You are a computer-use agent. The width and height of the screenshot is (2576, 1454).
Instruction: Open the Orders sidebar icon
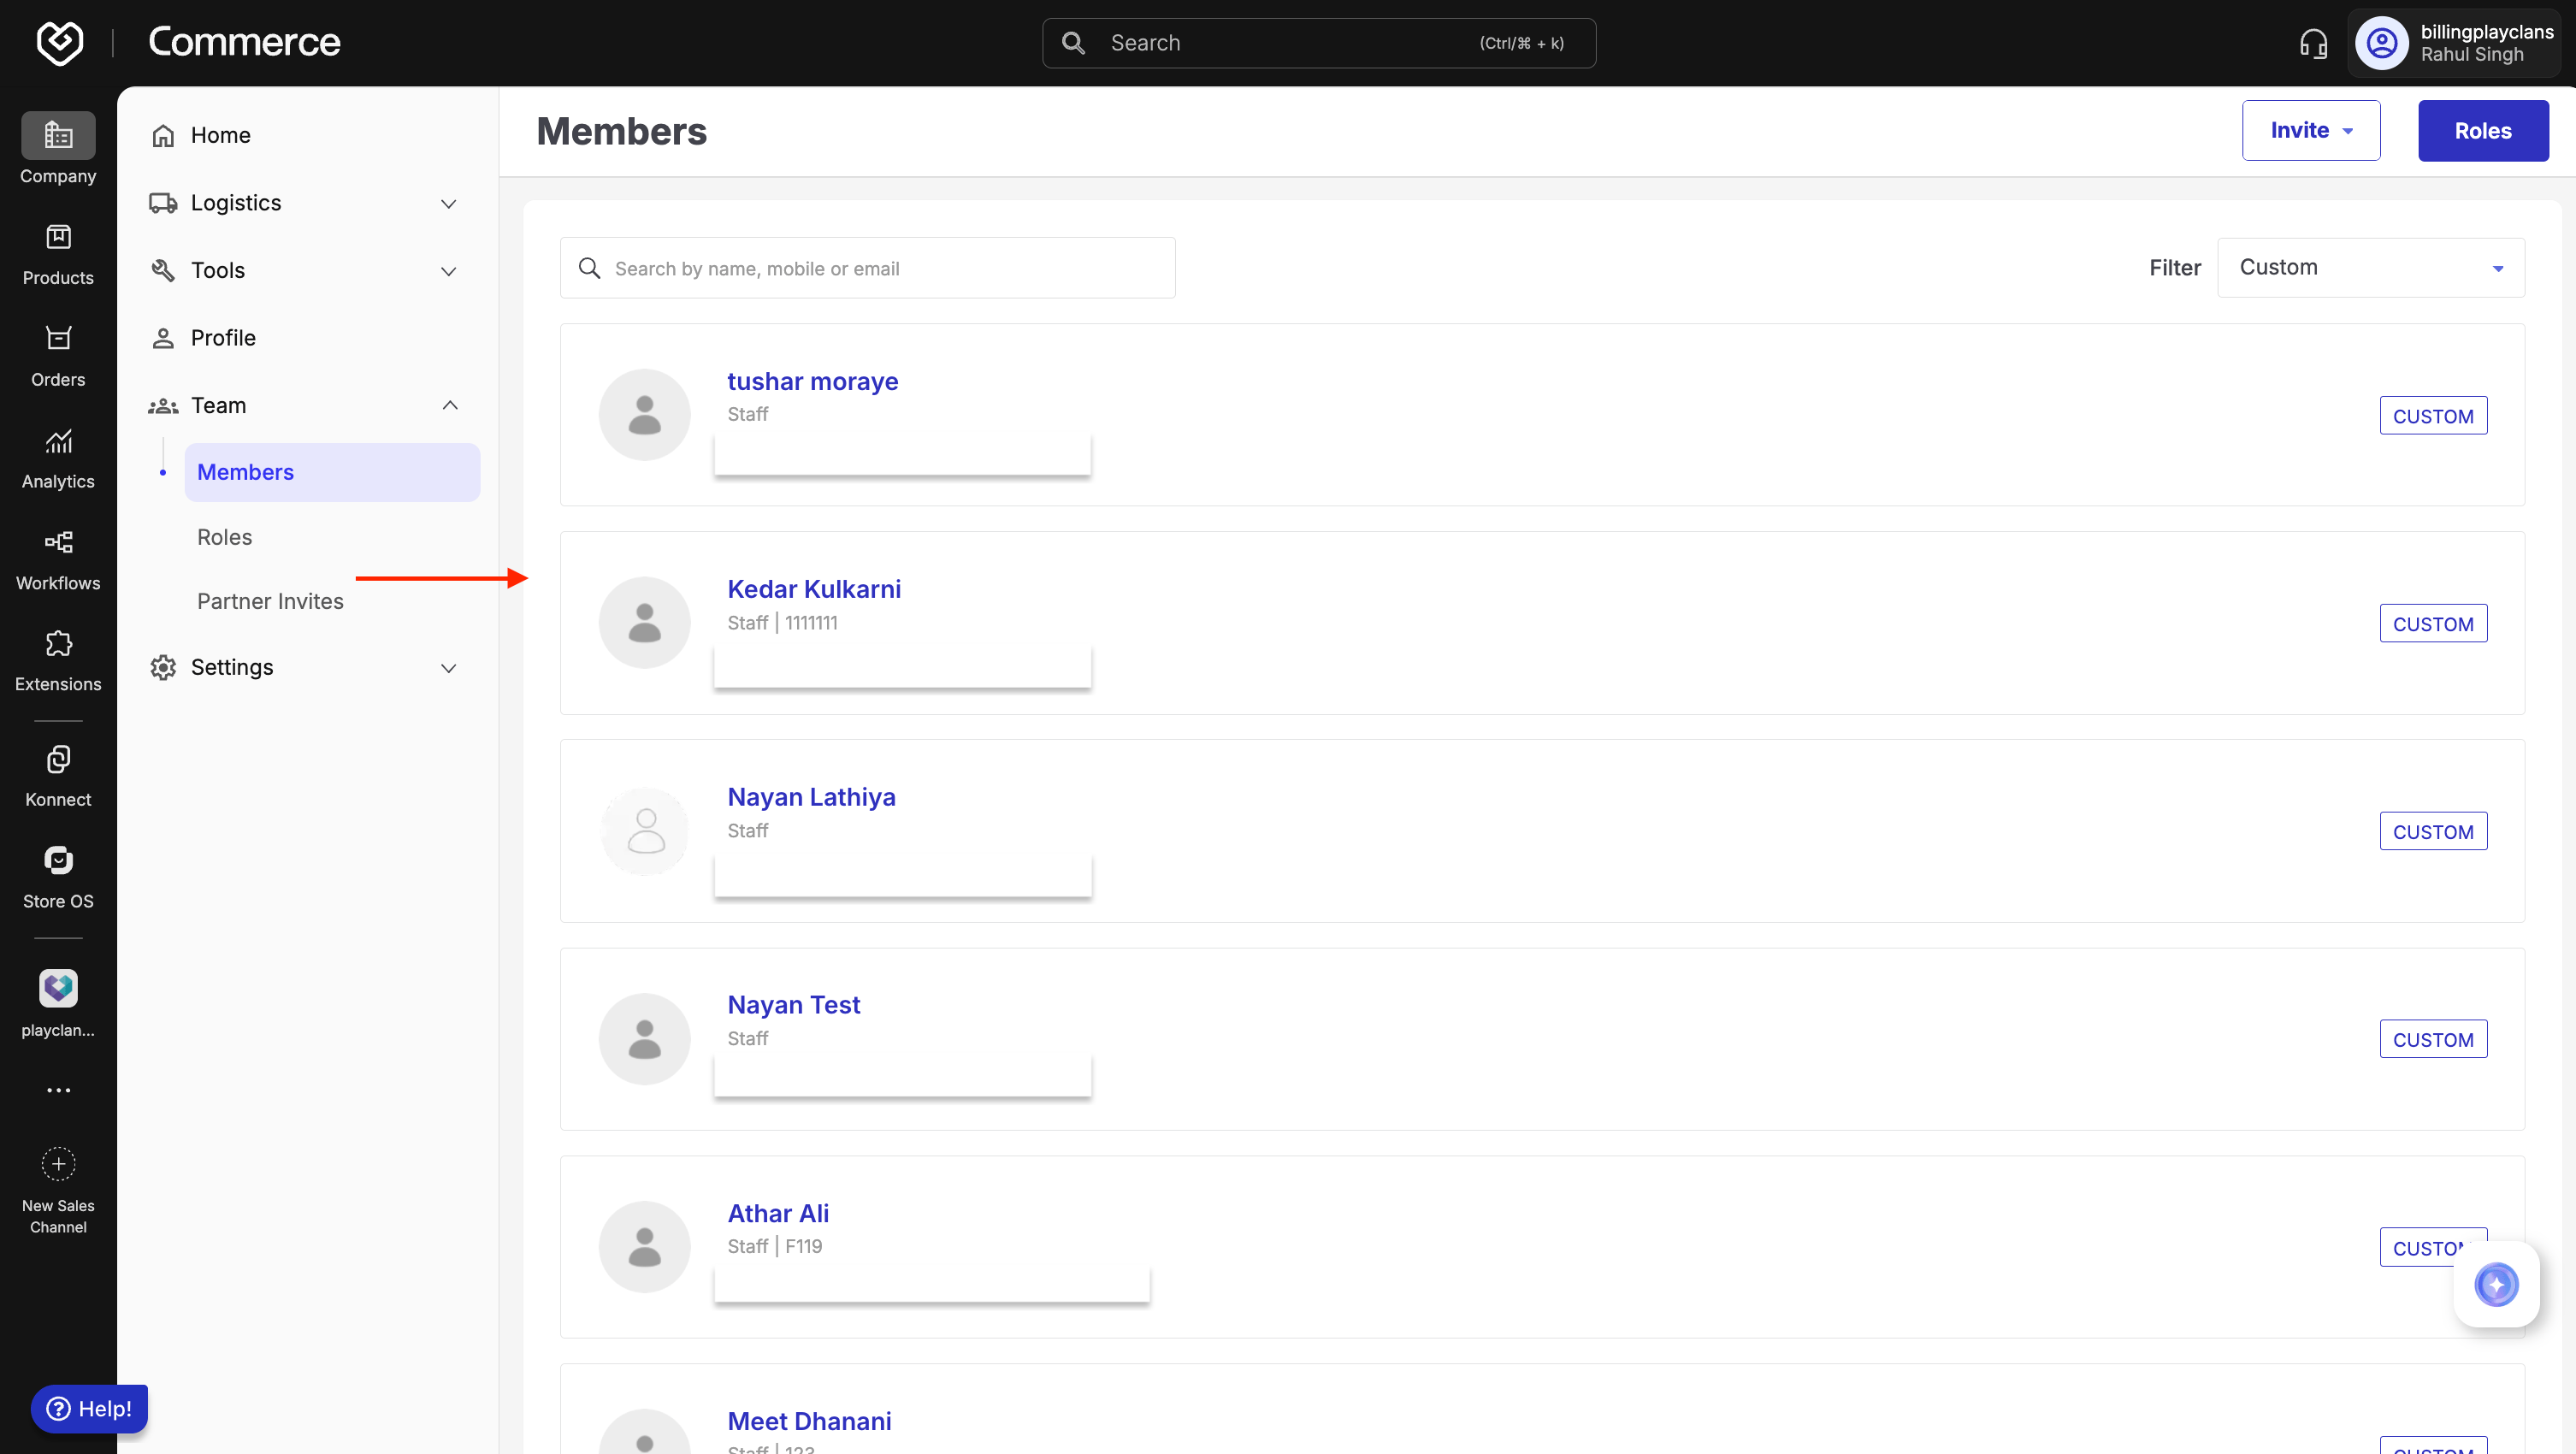point(58,339)
